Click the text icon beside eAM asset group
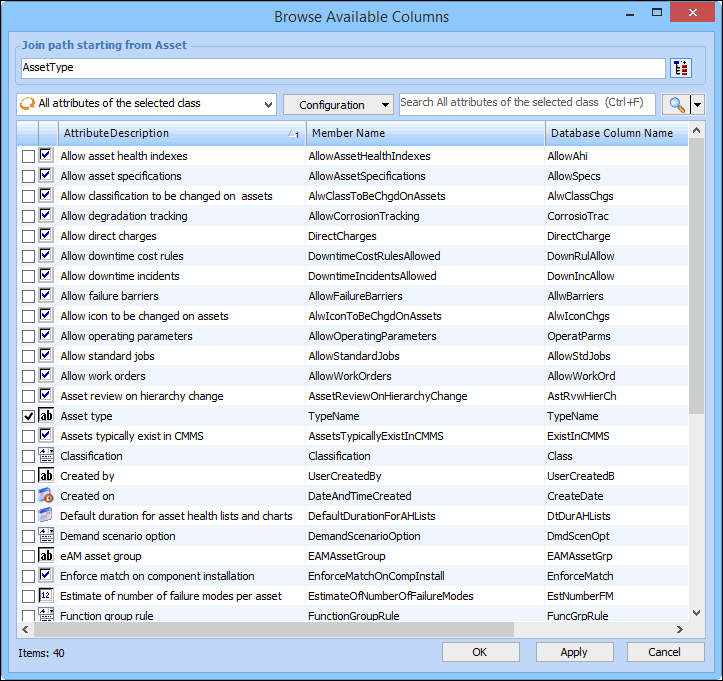Image resolution: width=723 pixels, height=681 pixels. tap(46, 556)
